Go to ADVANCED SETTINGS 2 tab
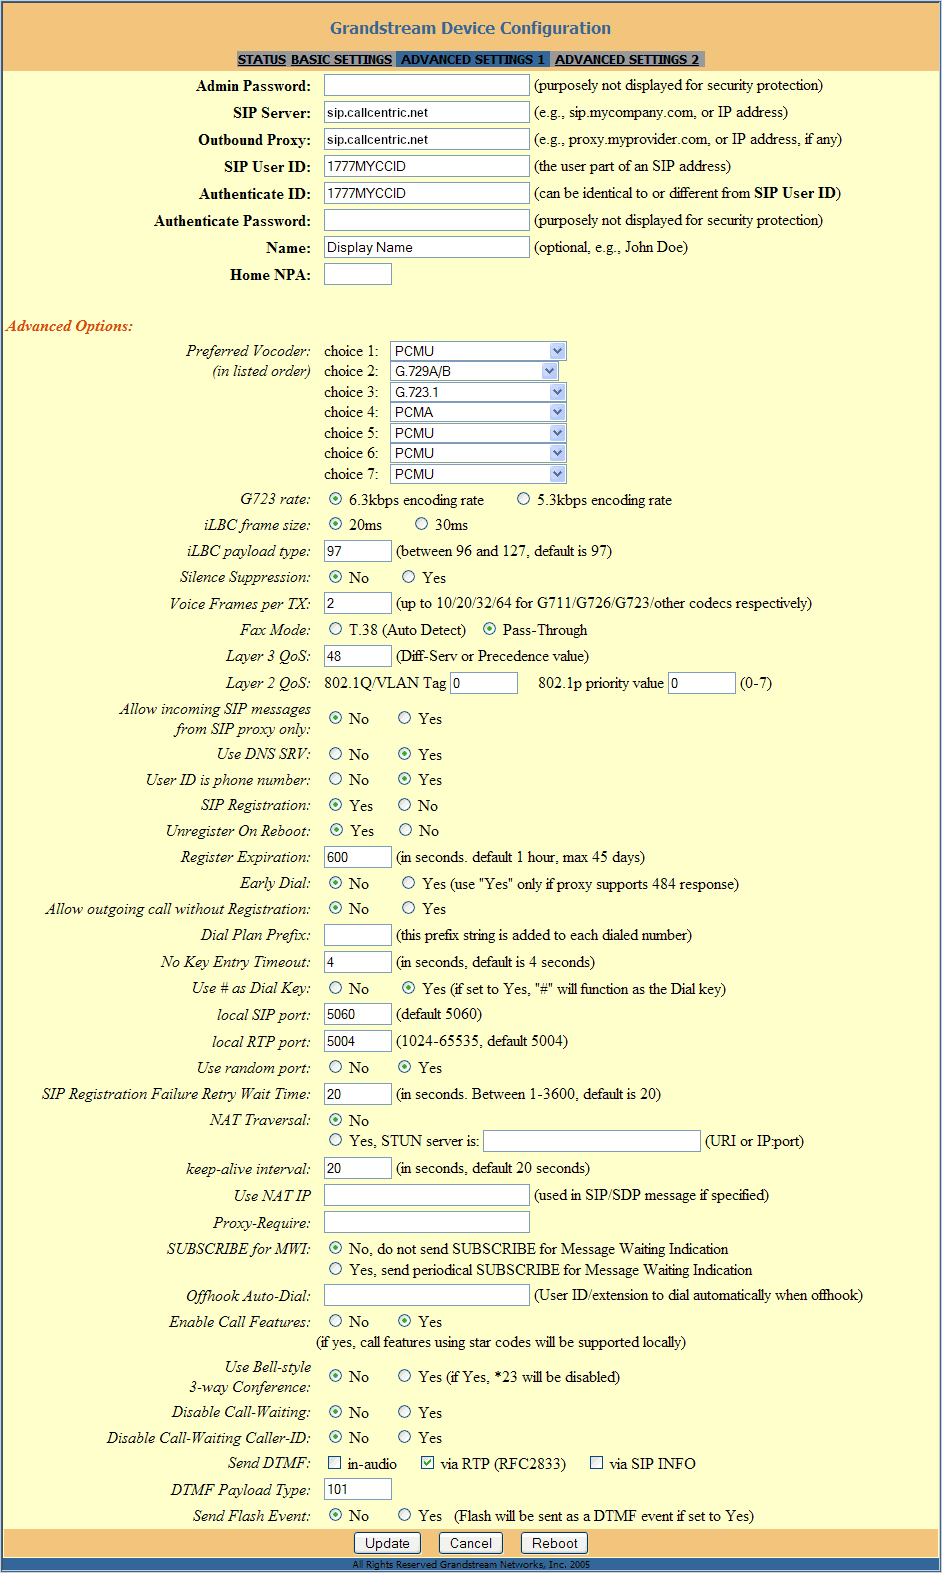 [x=627, y=60]
